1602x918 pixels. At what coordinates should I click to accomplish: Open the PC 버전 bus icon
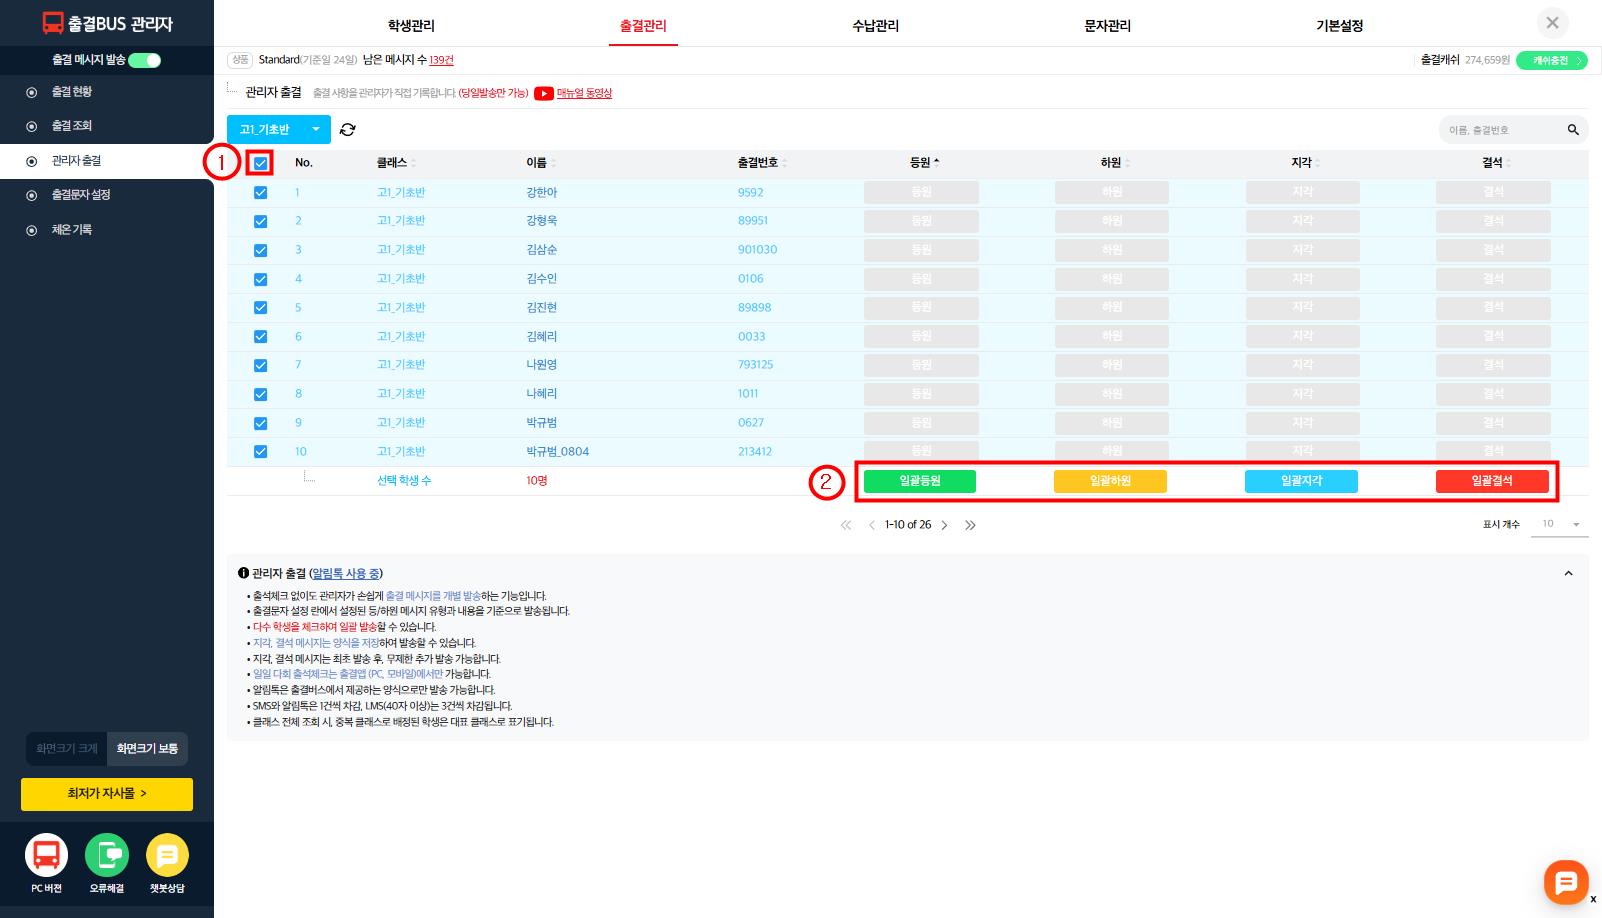click(x=46, y=856)
